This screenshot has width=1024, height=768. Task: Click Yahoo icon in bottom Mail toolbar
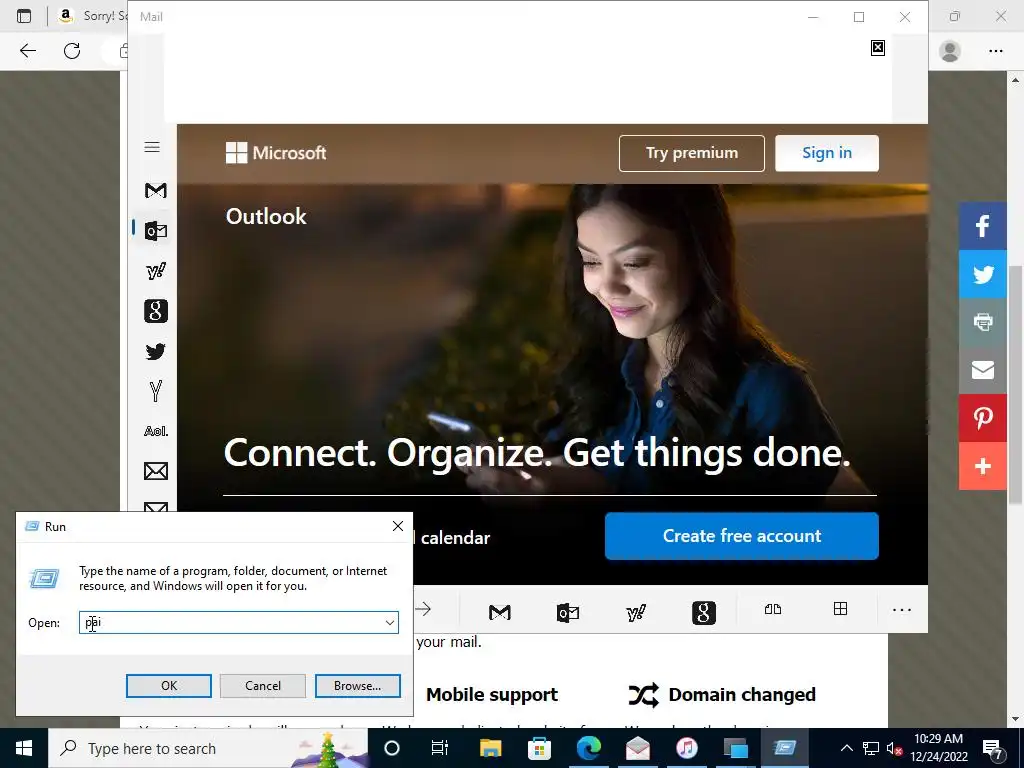pyautogui.click(x=635, y=613)
